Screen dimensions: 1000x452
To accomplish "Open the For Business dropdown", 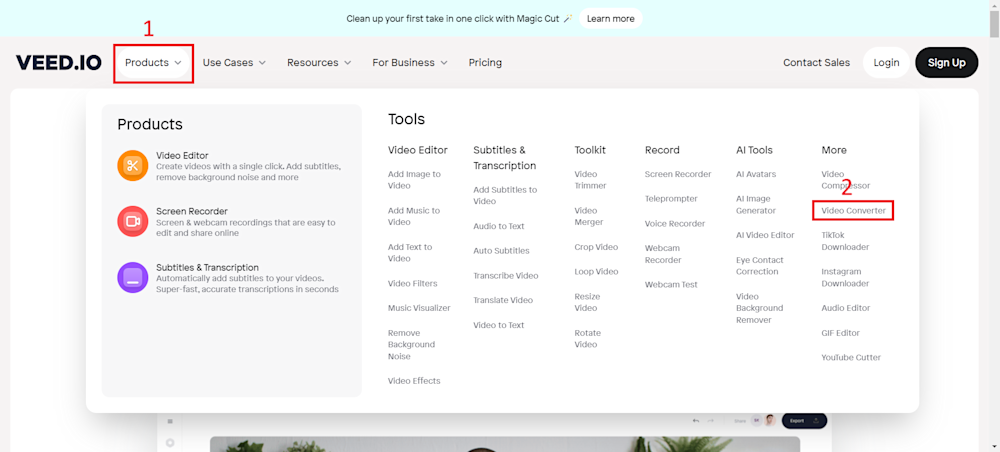I will 409,62.
